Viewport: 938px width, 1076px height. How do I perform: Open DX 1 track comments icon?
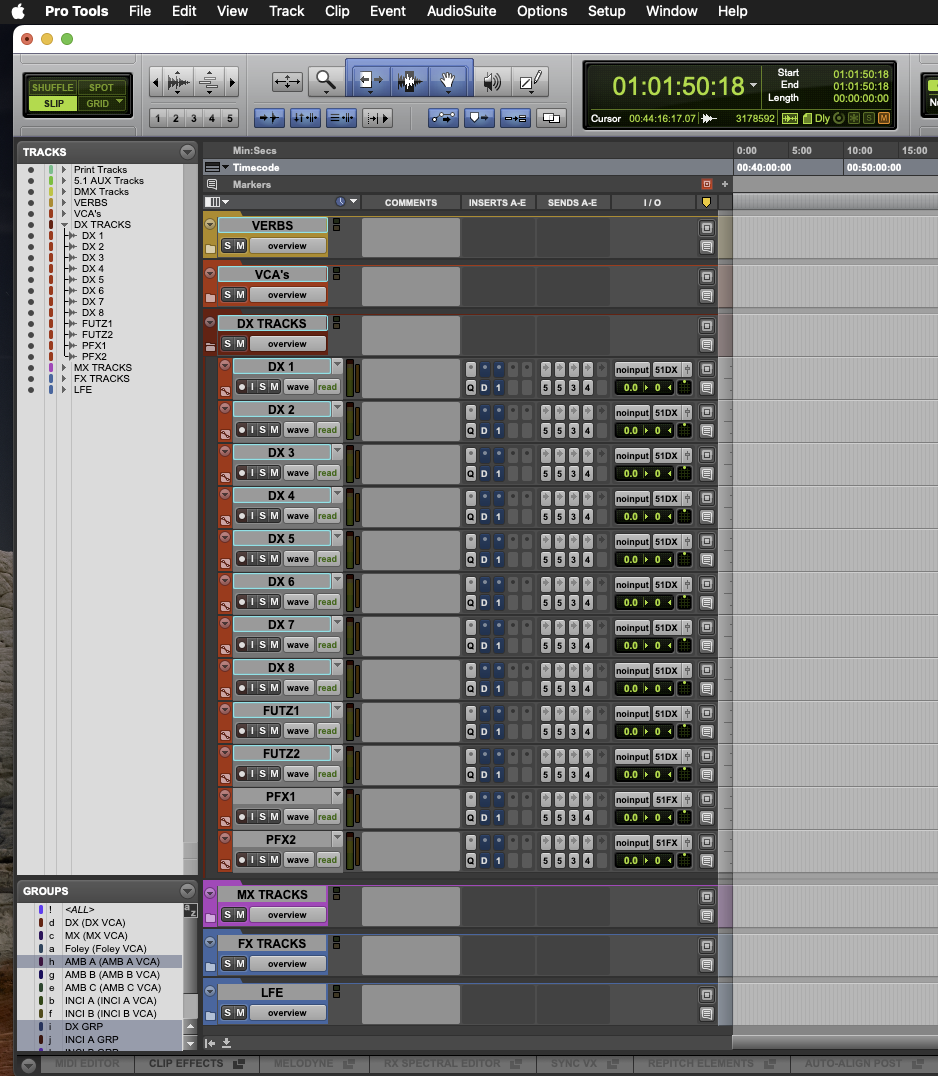(707, 388)
